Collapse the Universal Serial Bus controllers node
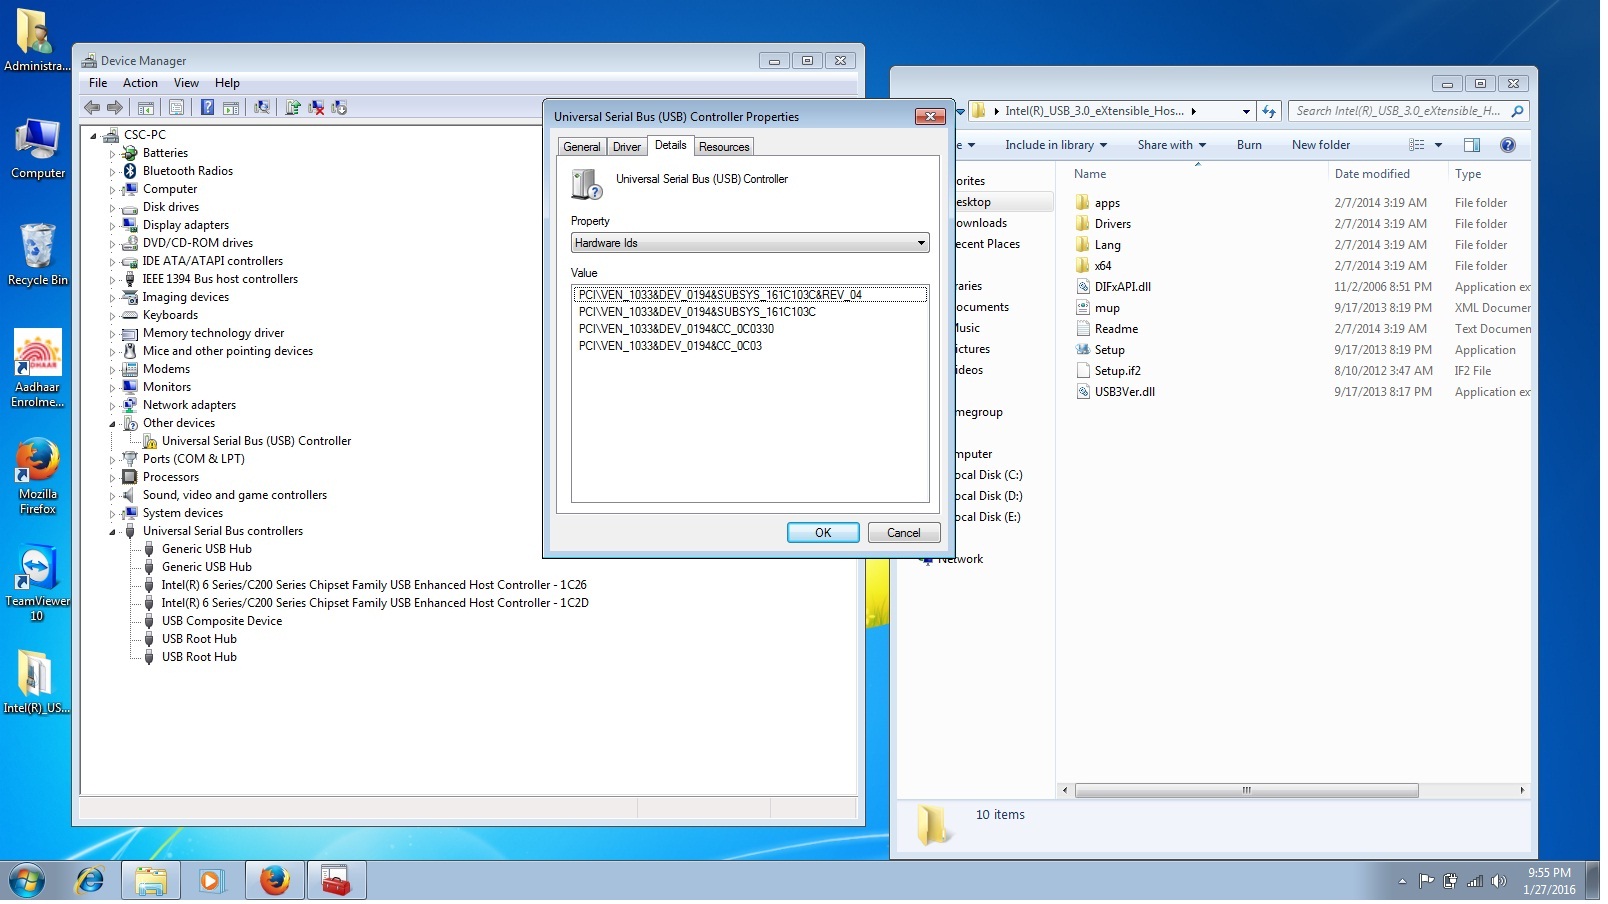 (112, 532)
